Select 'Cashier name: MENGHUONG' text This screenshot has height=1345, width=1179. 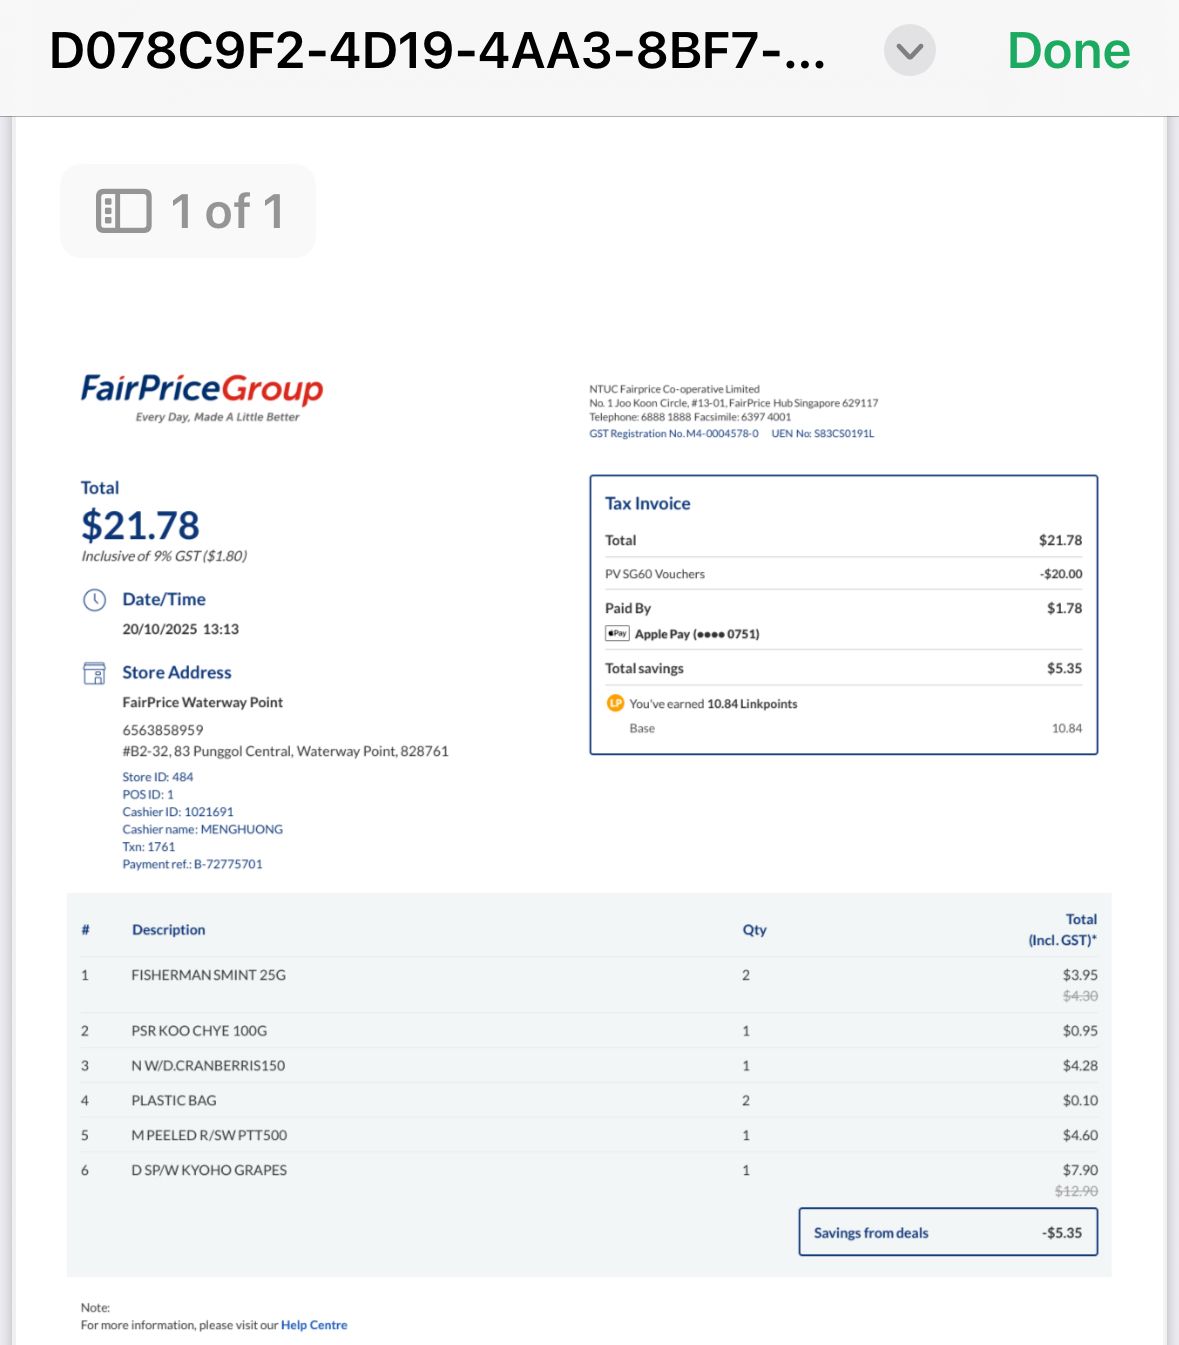(x=203, y=829)
